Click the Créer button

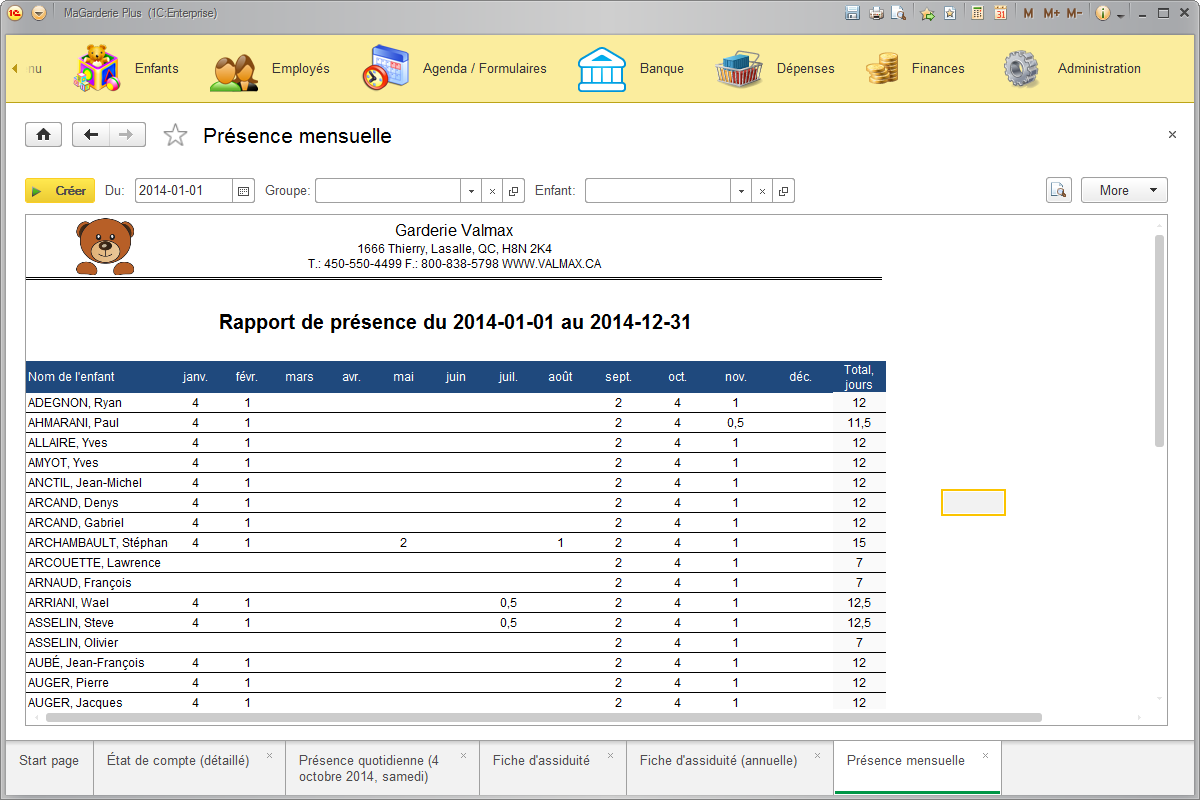[60, 190]
